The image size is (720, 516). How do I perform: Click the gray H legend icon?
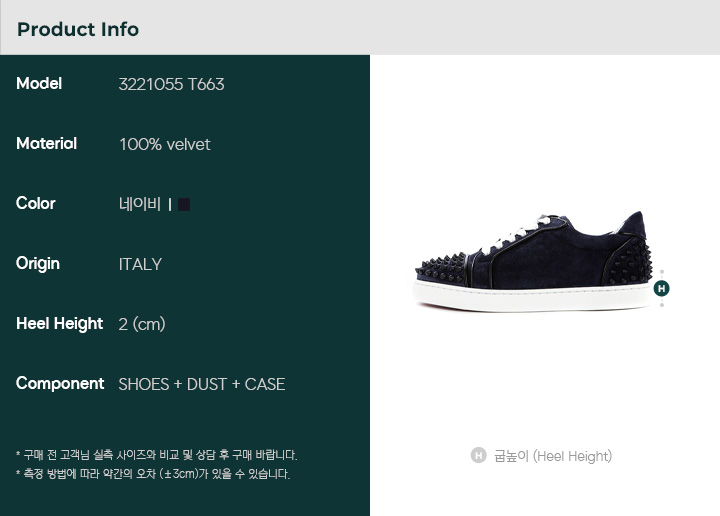tap(478, 455)
